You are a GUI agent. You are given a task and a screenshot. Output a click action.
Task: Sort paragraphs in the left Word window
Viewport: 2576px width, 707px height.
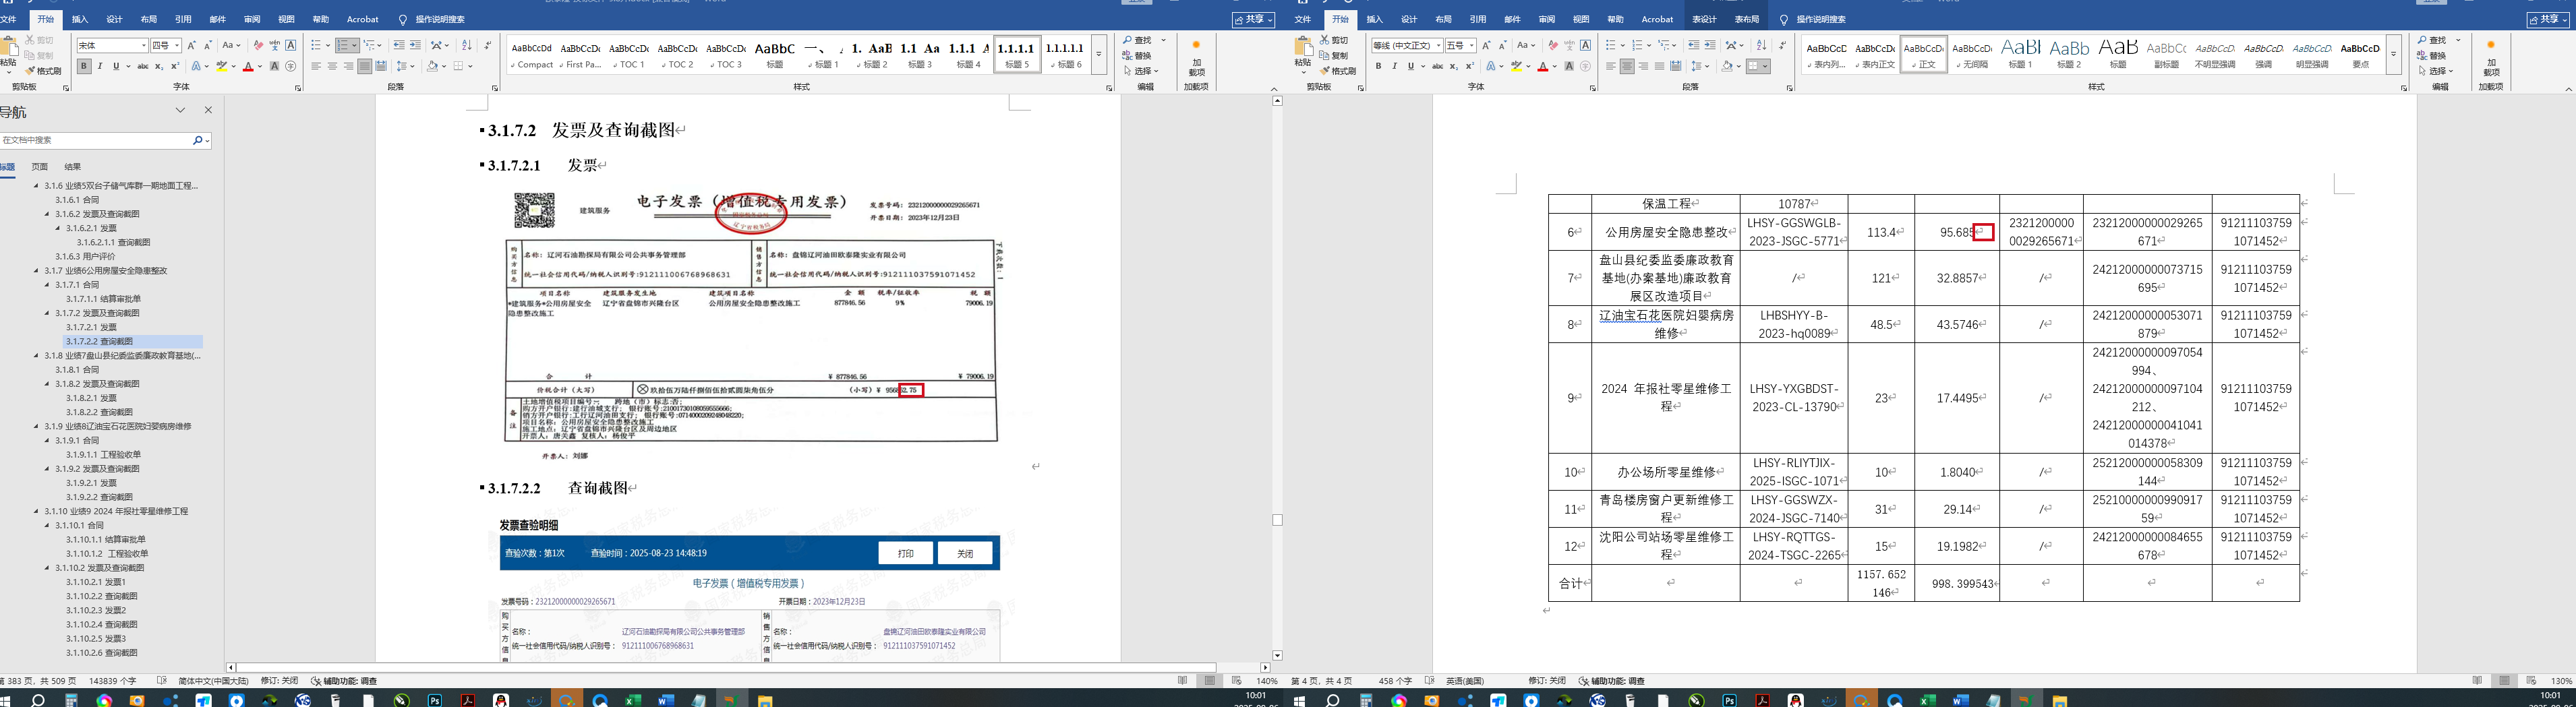pyautogui.click(x=467, y=45)
